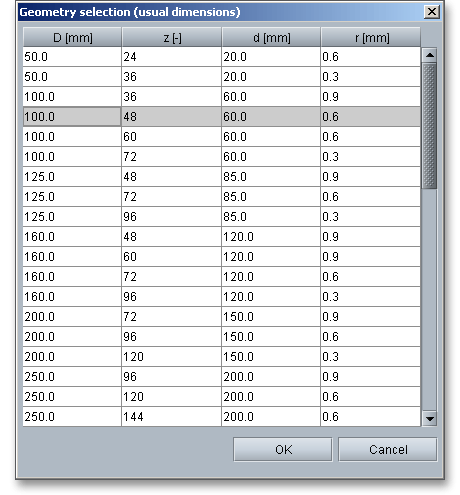Click the highlighted 100.0 cell with z 48
This screenshot has height=495, width=460.
pos(72,117)
